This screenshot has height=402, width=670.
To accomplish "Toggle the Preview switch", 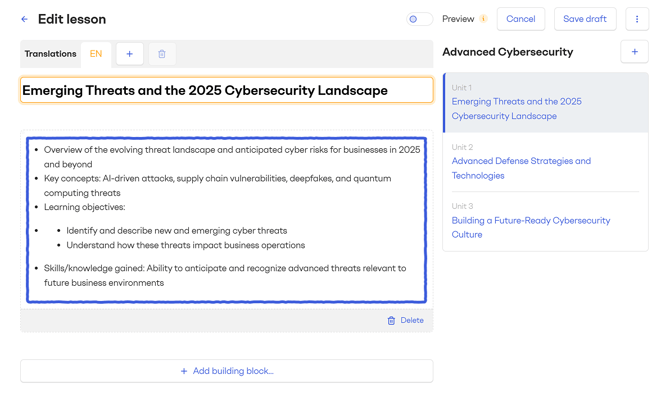I will coord(419,19).
